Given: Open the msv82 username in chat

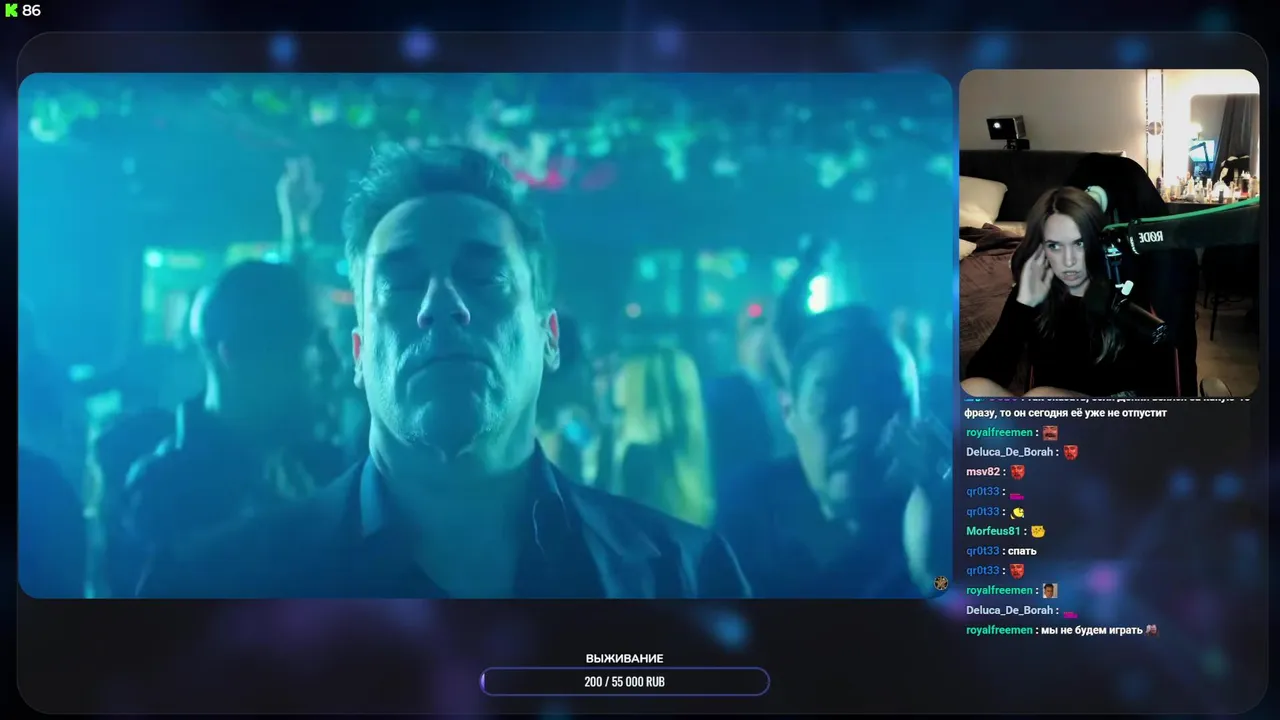Looking at the screenshot, I should tap(983, 472).
